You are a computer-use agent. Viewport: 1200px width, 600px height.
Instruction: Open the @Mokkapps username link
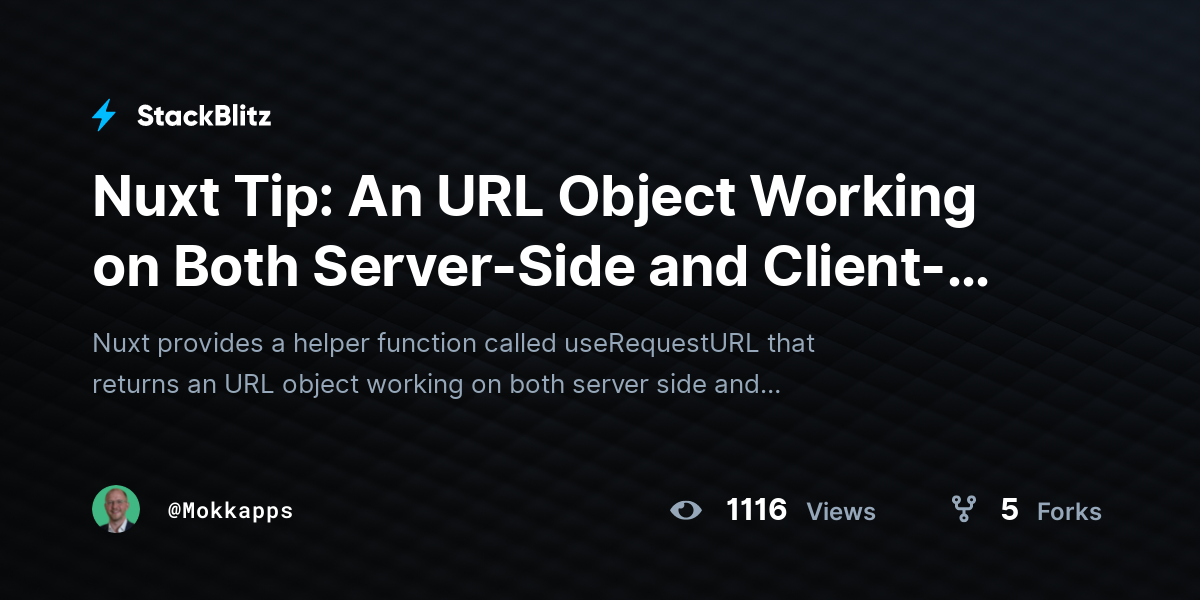coord(230,510)
